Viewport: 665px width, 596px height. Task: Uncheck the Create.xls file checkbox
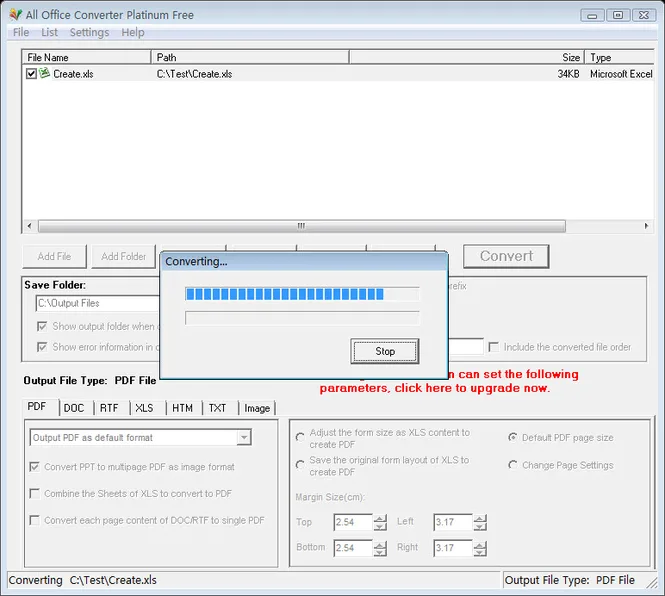(x=31, y=74)
